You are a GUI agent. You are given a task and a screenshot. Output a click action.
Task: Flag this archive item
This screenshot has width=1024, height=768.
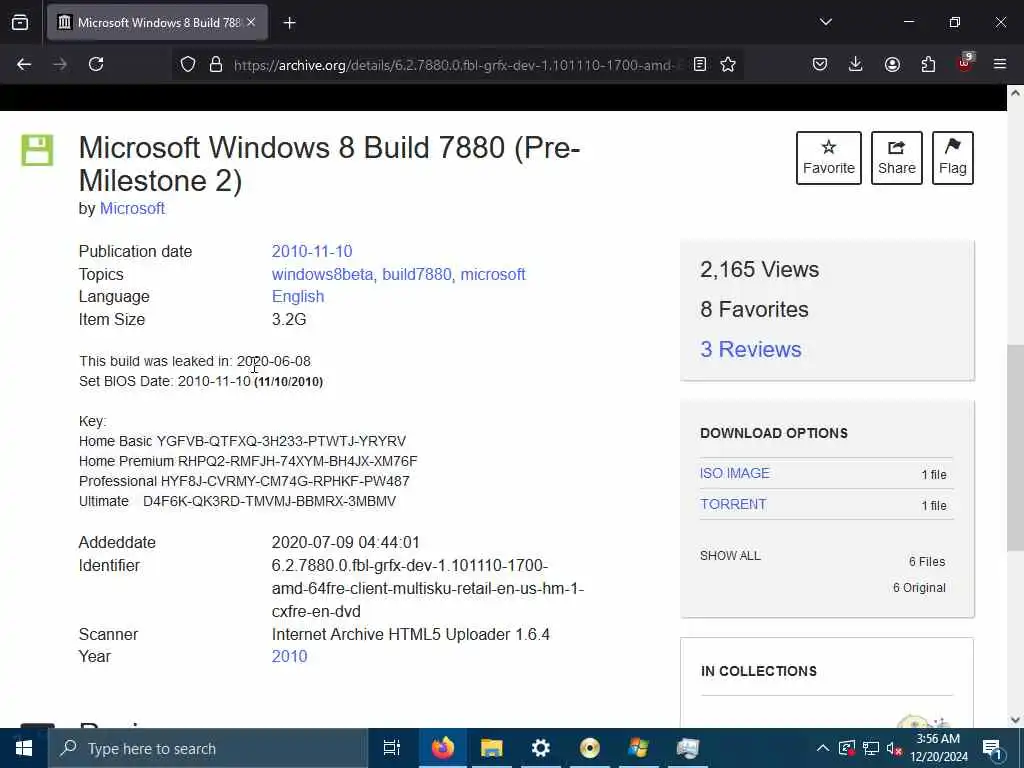click(x=953, y=158)
